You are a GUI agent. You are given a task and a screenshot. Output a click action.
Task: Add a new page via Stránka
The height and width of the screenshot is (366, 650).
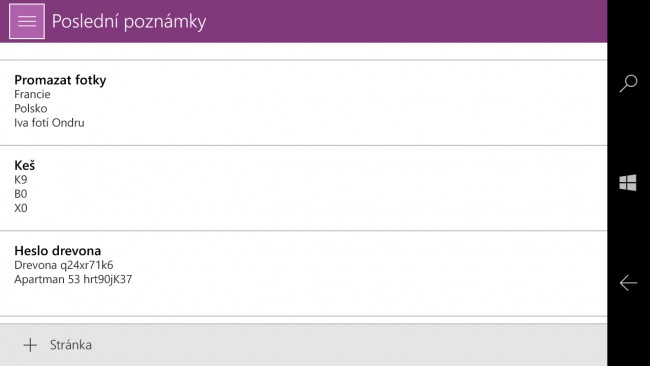tap(71, 345)
